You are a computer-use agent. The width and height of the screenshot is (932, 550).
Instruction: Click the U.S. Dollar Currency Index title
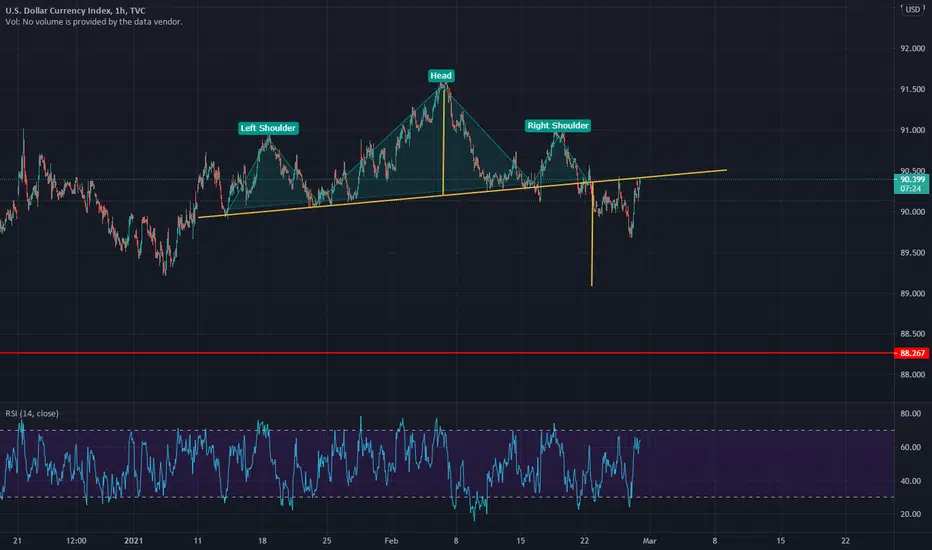click(75, 10)
